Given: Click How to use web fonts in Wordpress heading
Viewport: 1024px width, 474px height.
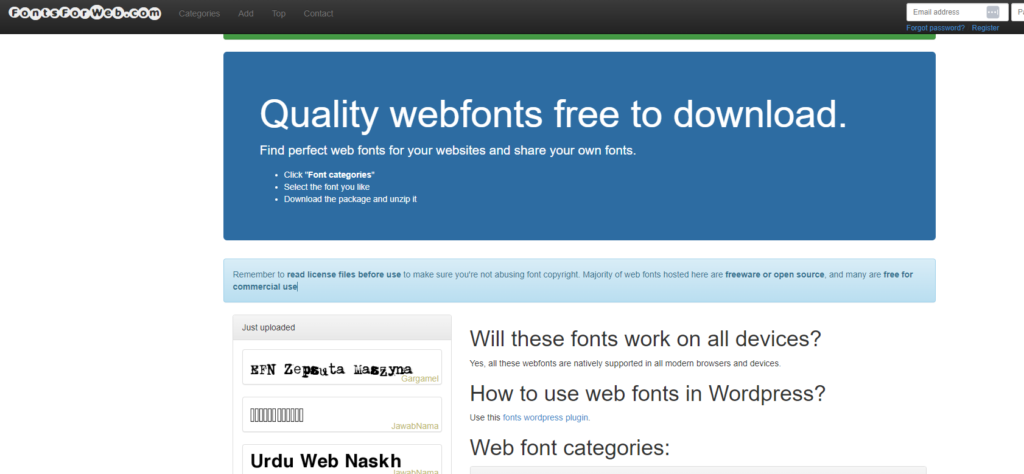Looking at the screenshot, I should pyautogui.click(x=648, y=394).
